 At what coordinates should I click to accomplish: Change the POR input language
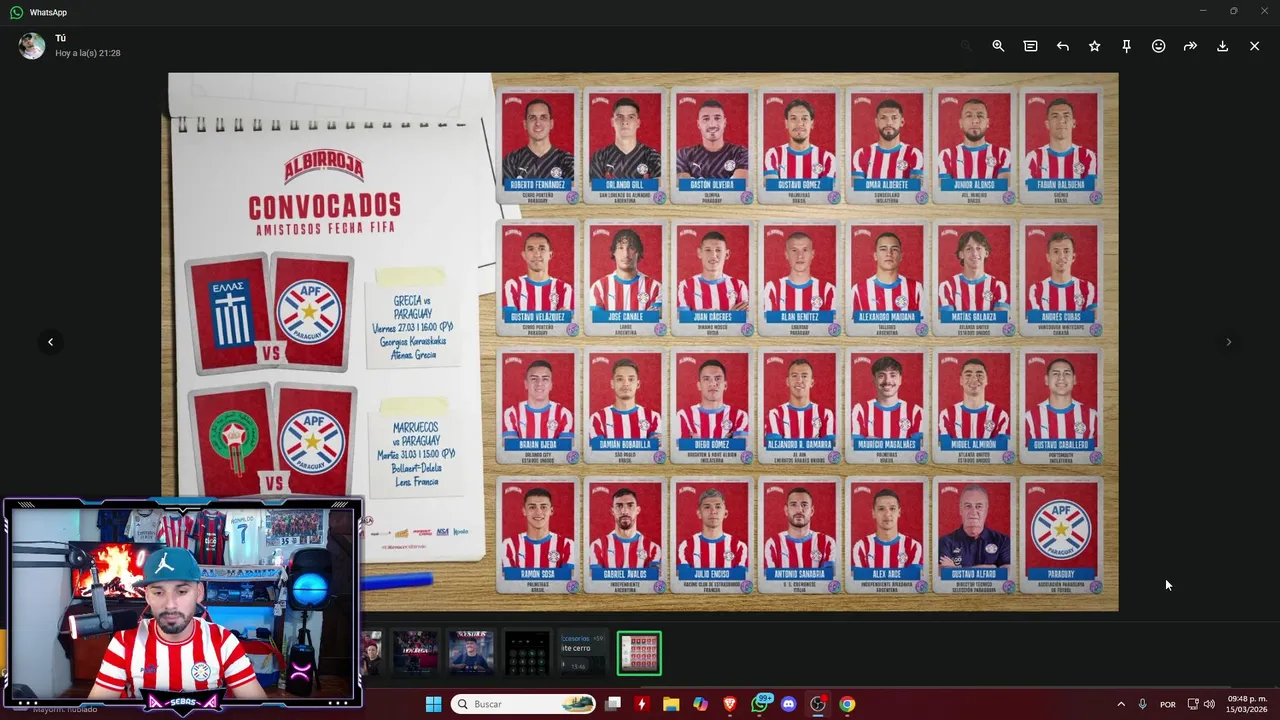pos(1167,704)
